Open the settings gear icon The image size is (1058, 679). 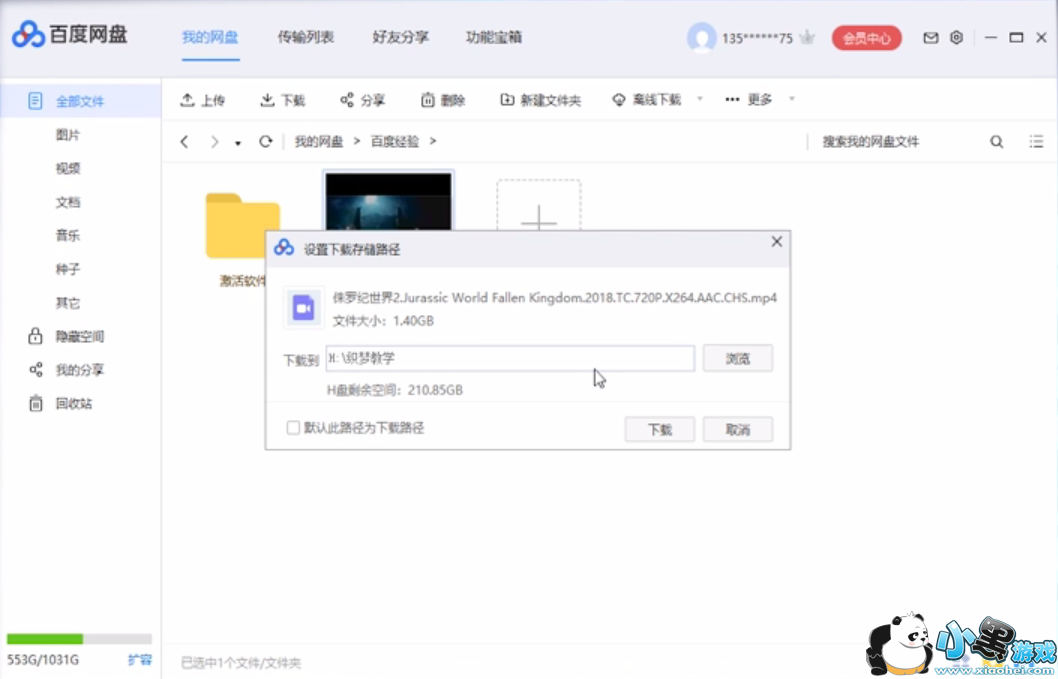pyautogui.click(x=956, y=38)
